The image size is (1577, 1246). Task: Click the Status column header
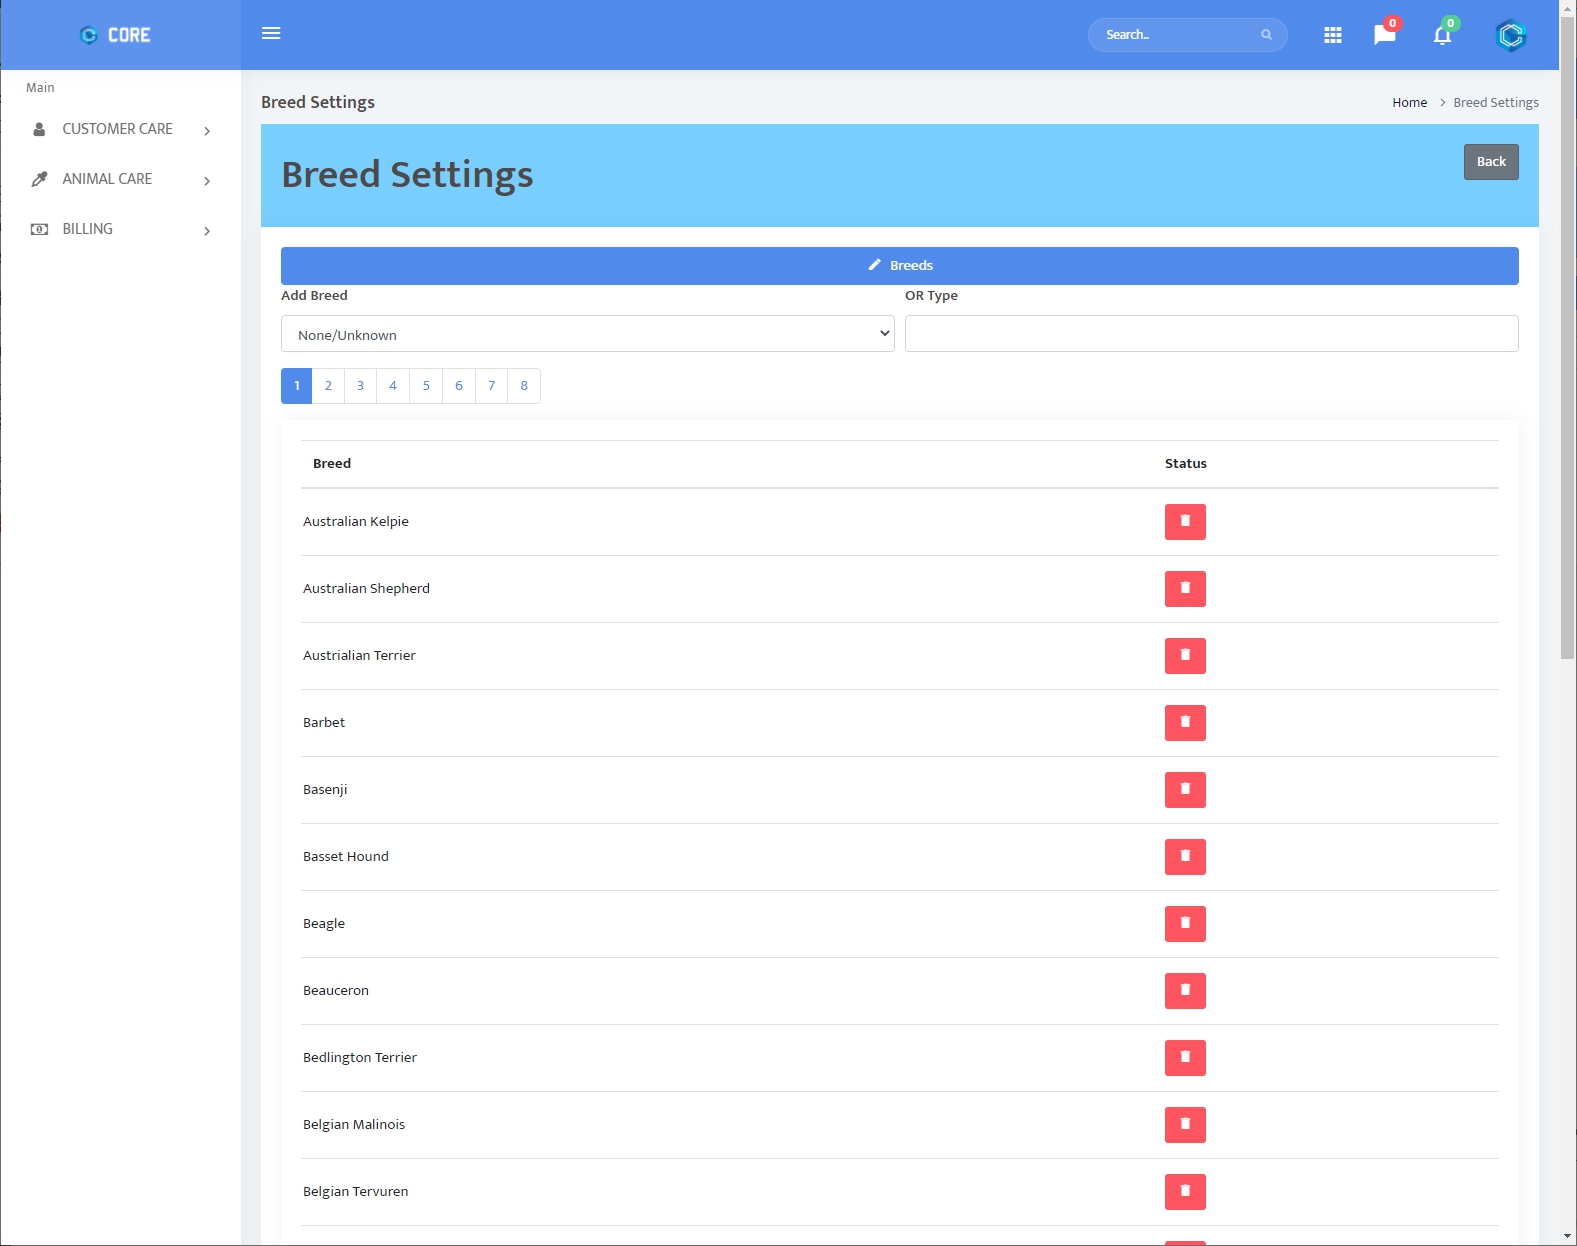1186,464
